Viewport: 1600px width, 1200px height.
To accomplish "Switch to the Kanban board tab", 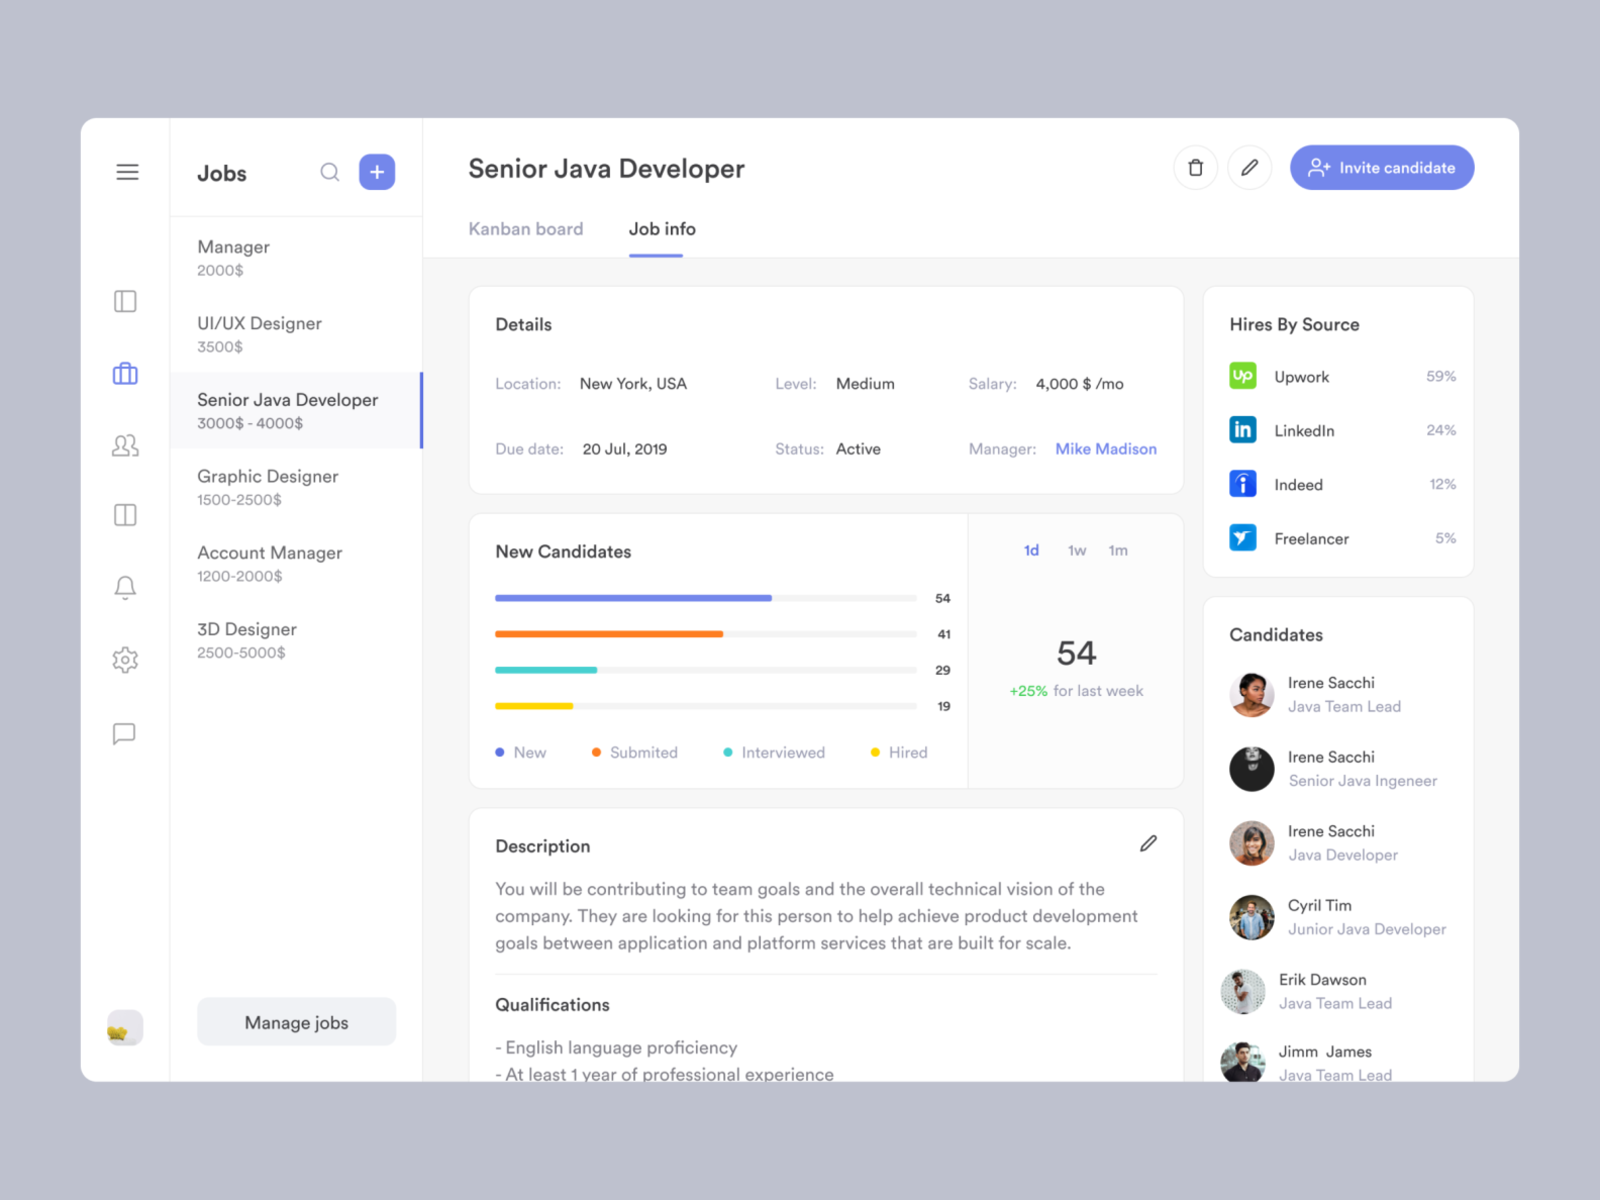I will point(525,229).
